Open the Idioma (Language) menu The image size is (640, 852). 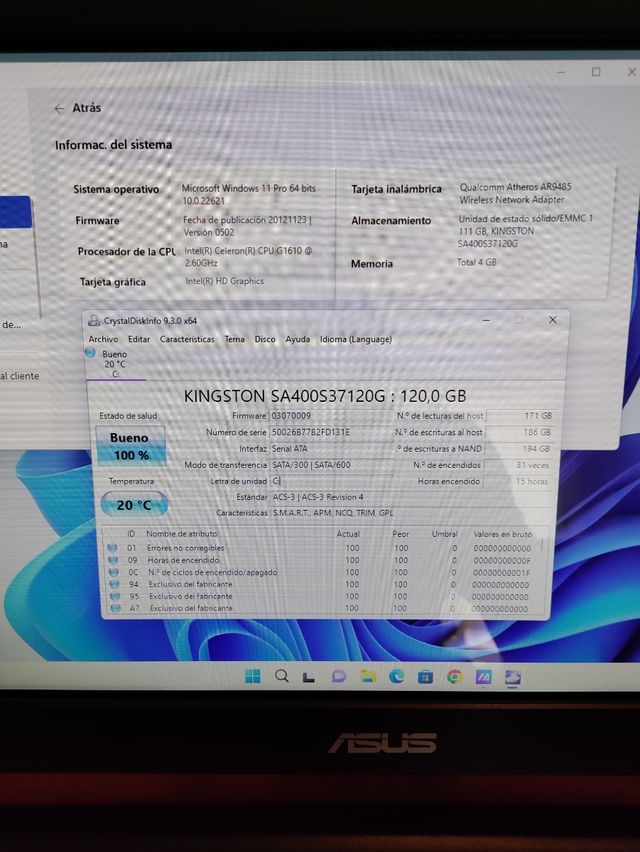pyautogui.click(x=356, y=339)
